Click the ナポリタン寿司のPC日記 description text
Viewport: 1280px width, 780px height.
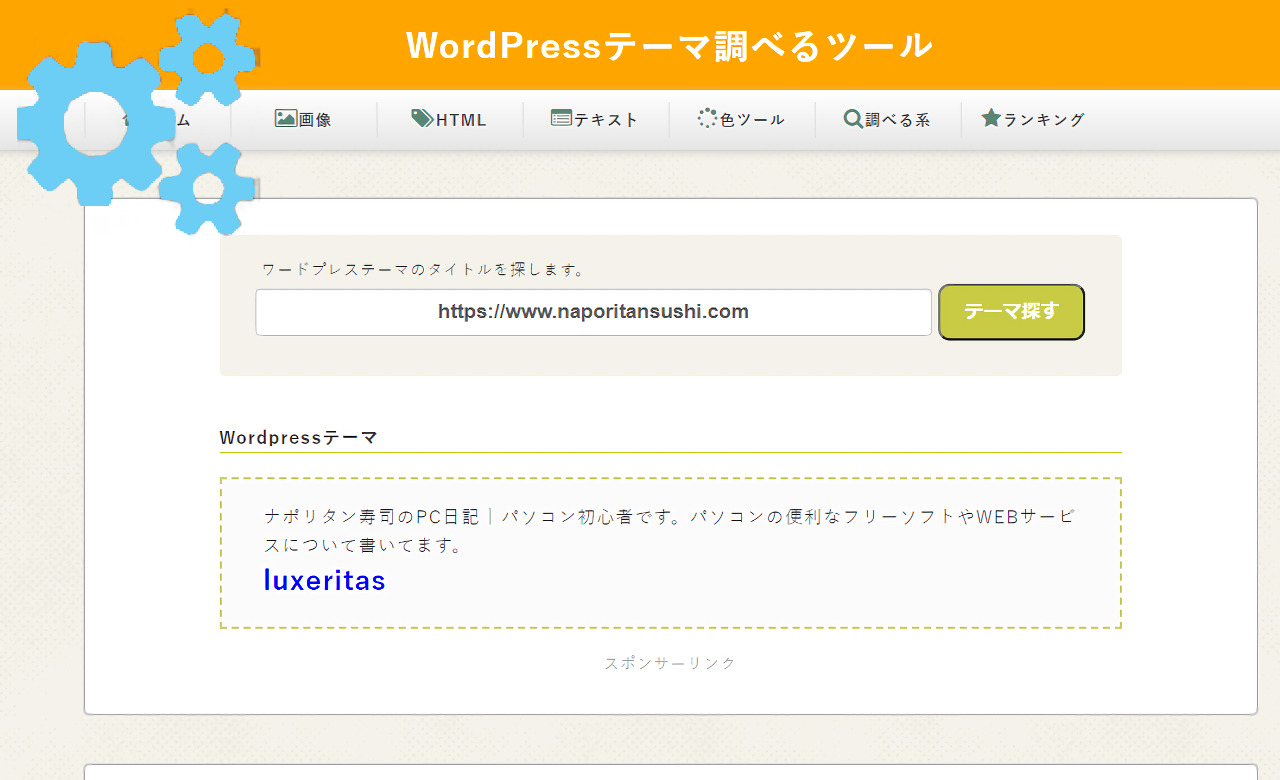pos(669,532)
